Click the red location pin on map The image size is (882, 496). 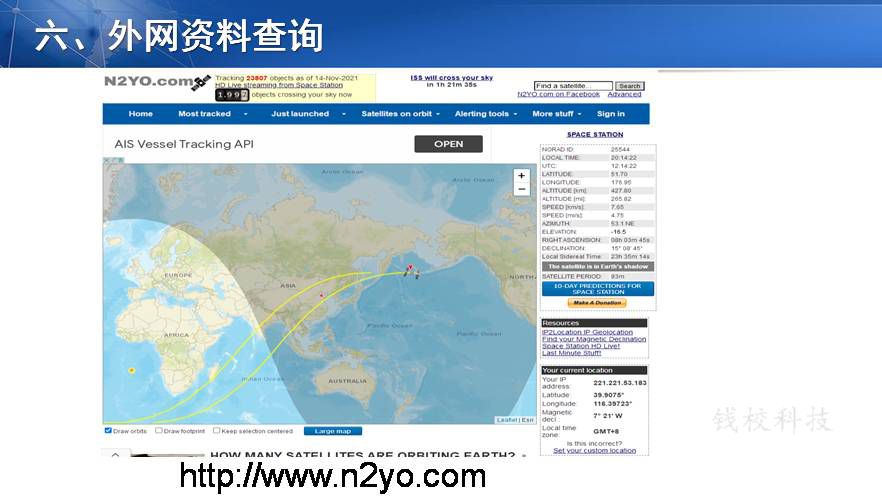point(411,268)
